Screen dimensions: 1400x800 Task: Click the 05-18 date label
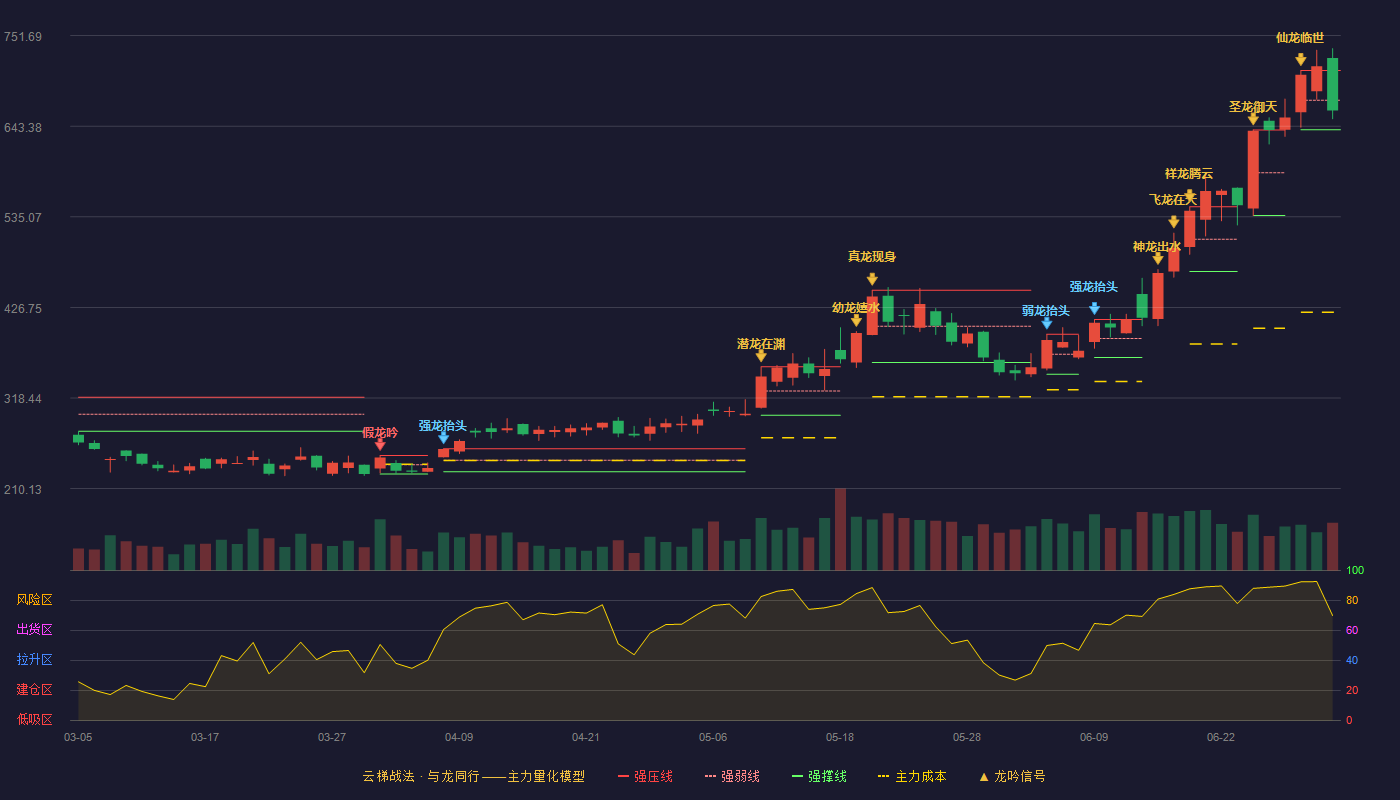tap(840, 737)
